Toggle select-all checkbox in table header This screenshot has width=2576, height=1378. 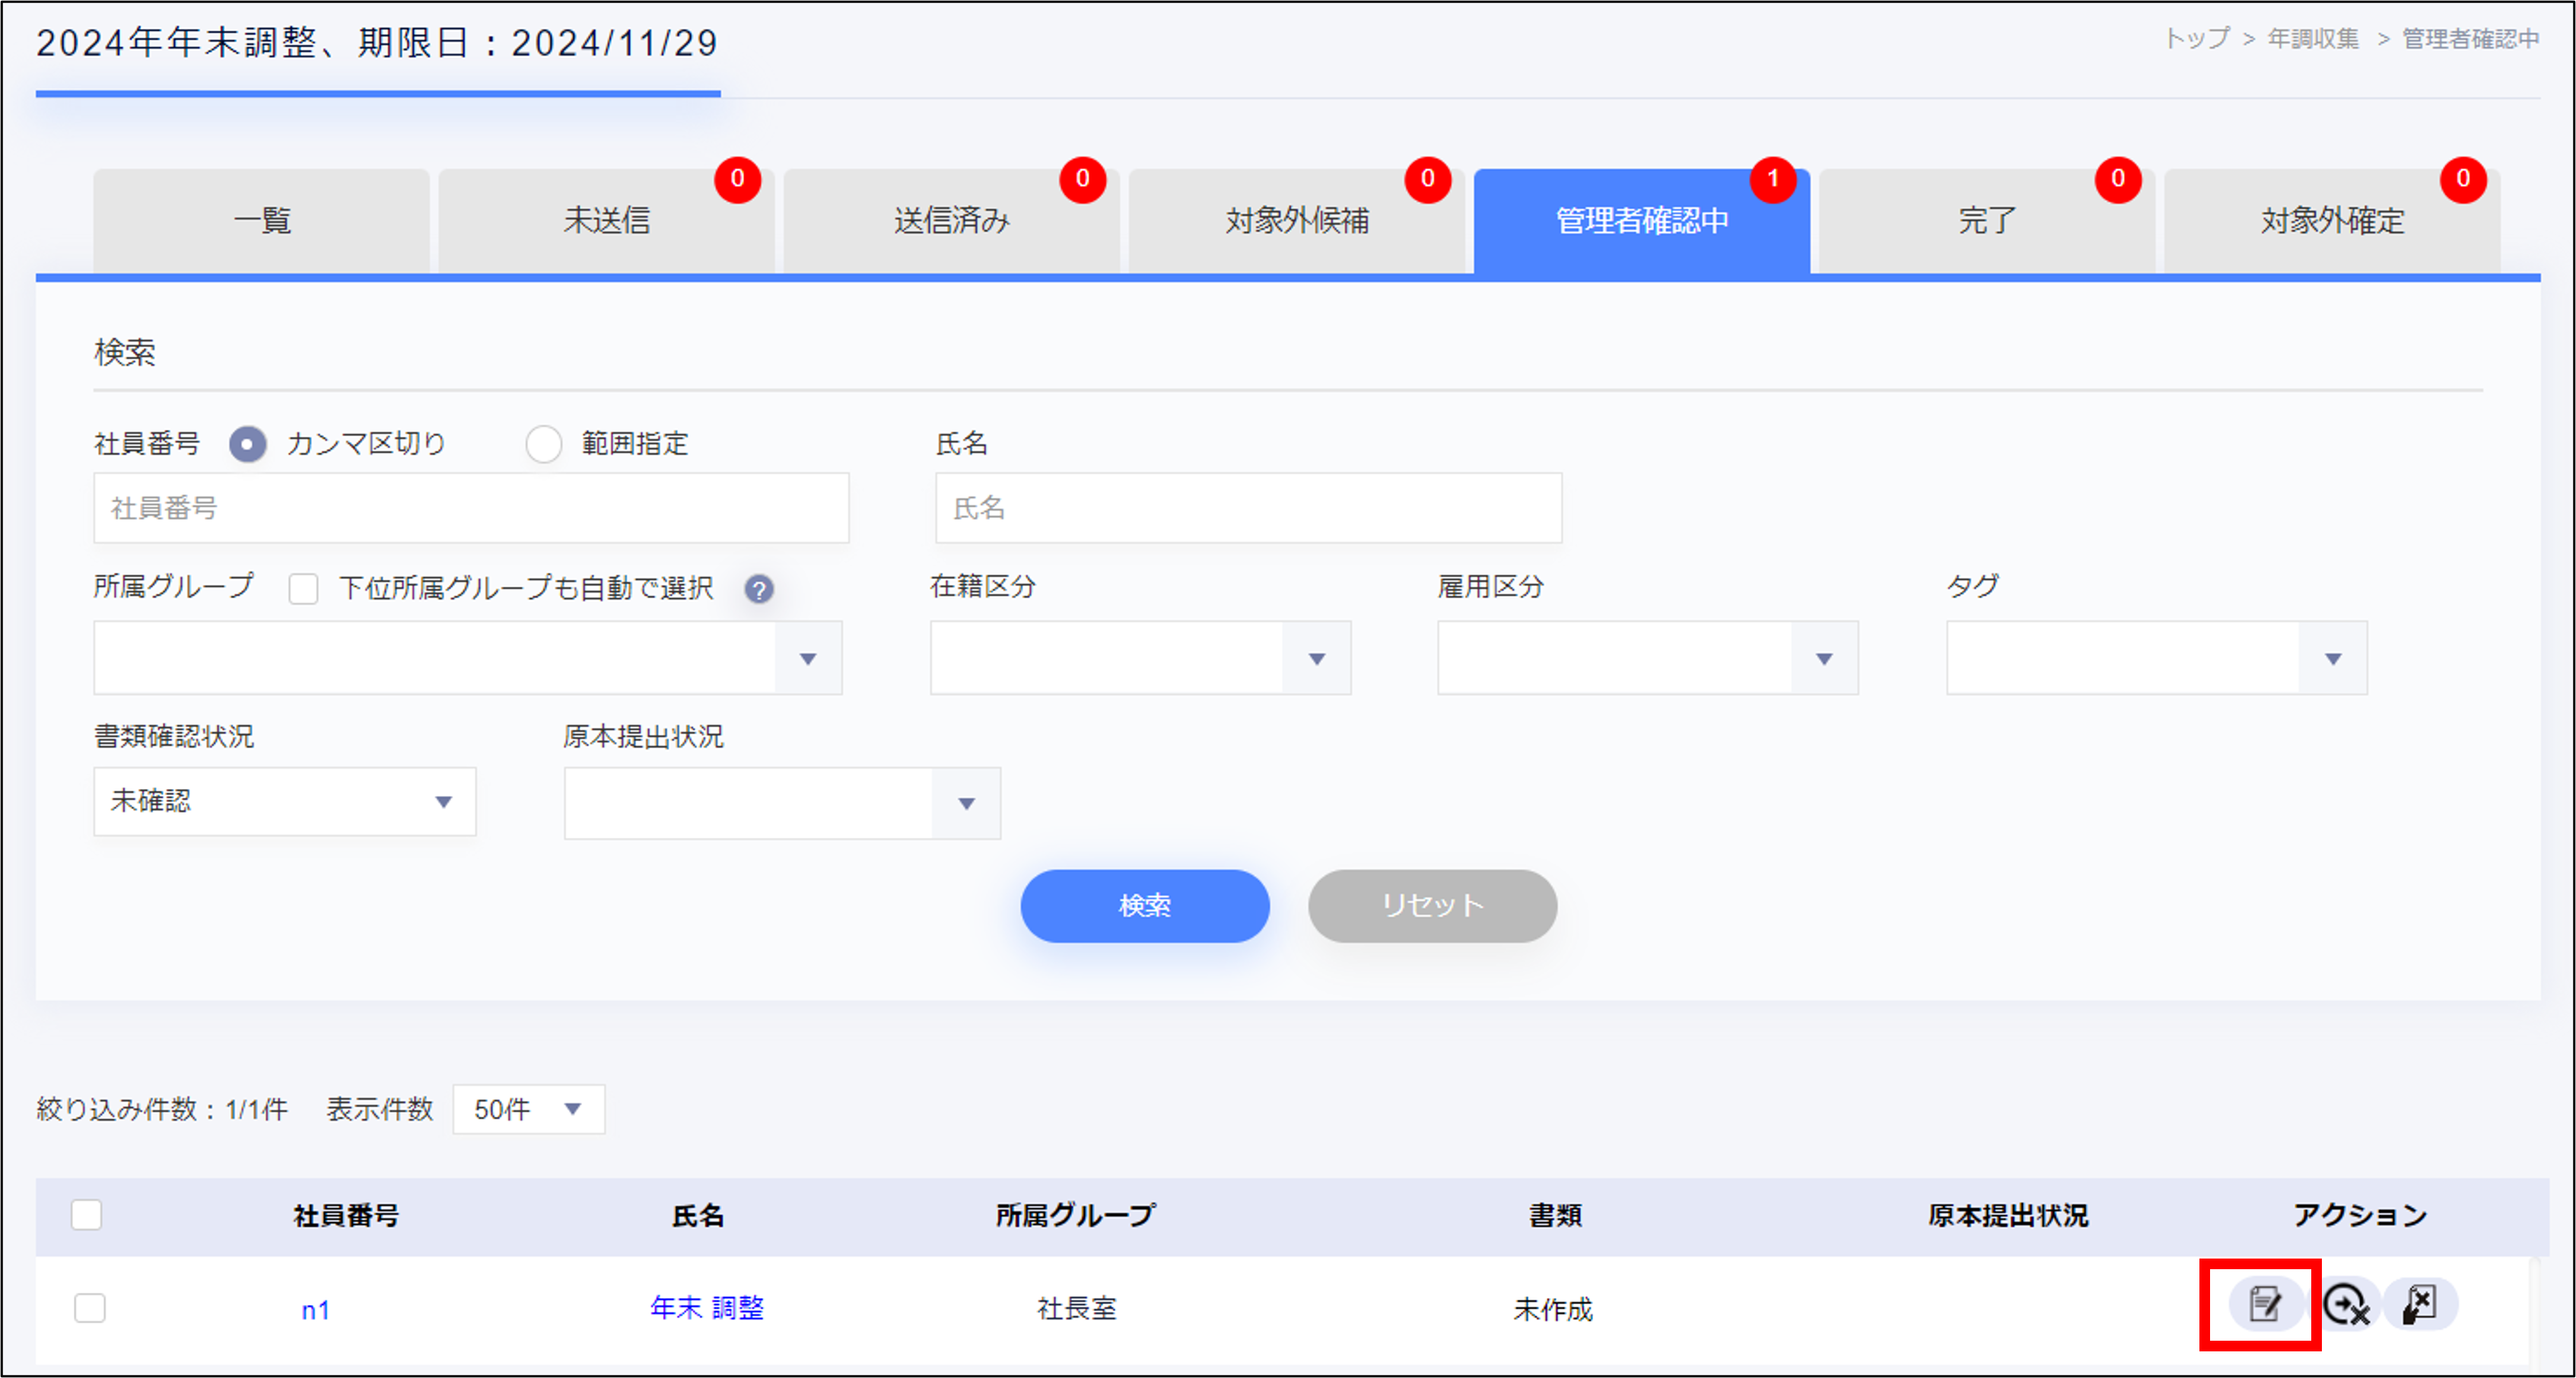coord(87,1214)
